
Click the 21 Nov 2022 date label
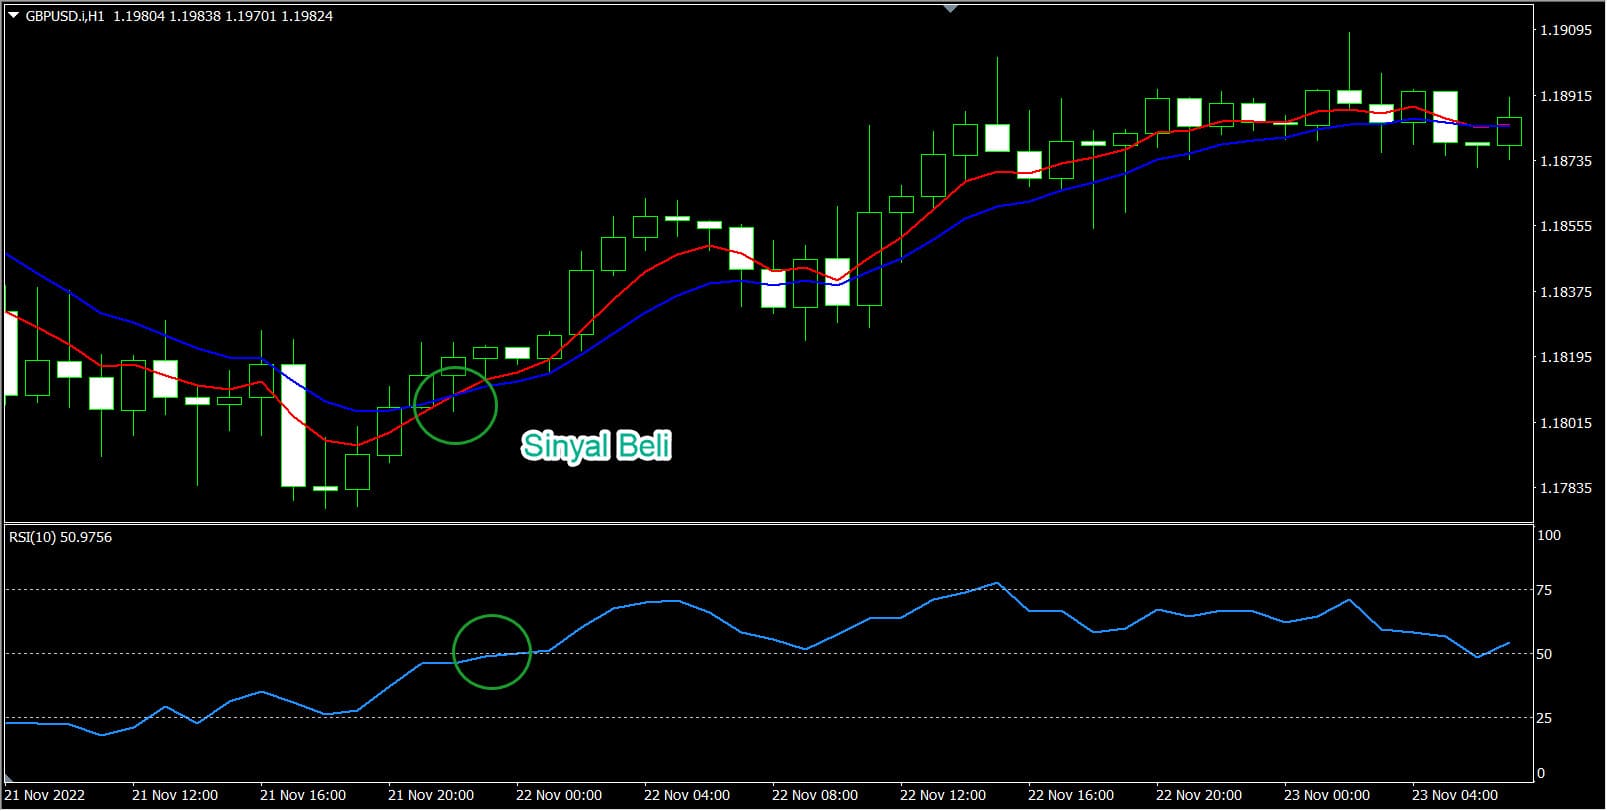point(45,795)
